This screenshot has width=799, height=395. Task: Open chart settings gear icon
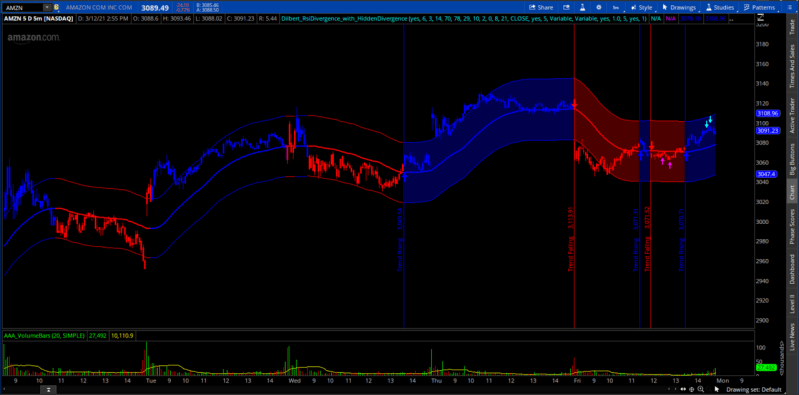point(599,8)
